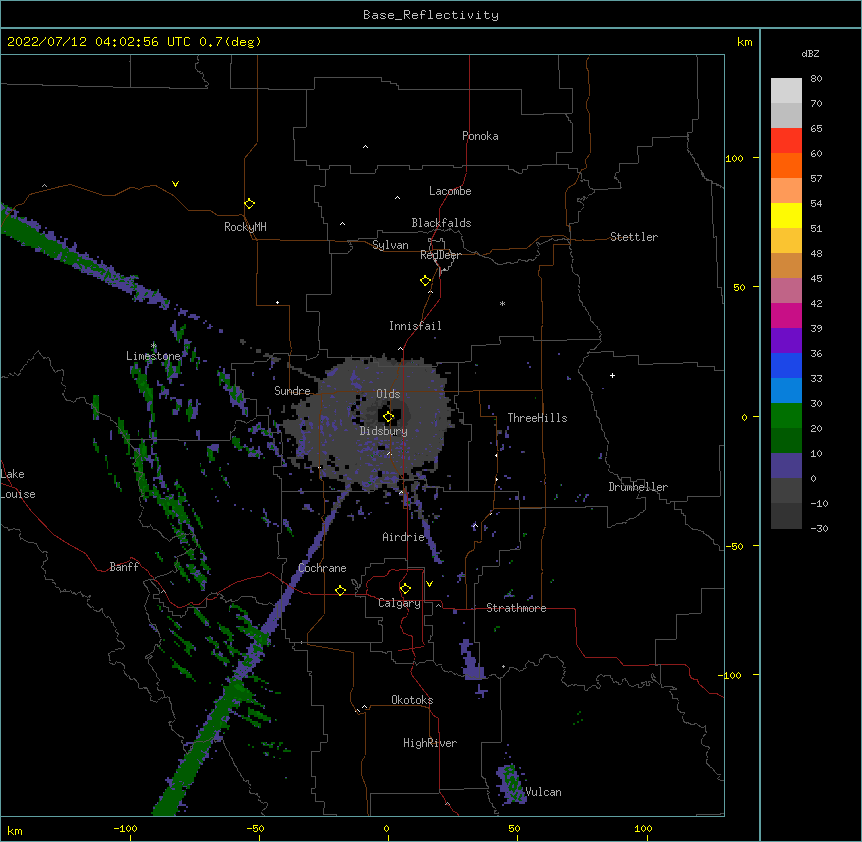Select the yellow diamond marker below RedDeer

pyautogui.click(x=425, y=281)
